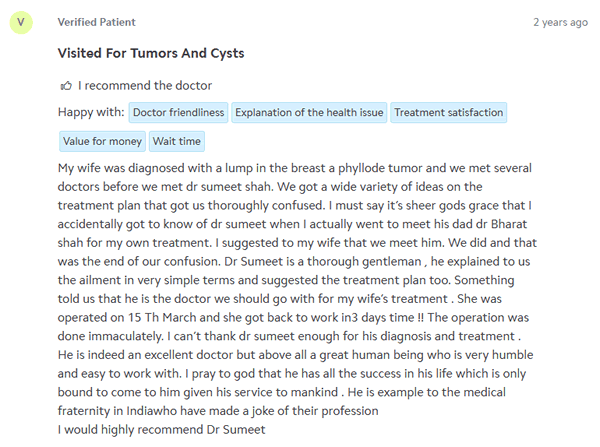Select the Explanation of the health issue tag

click(x=309, y=113)
